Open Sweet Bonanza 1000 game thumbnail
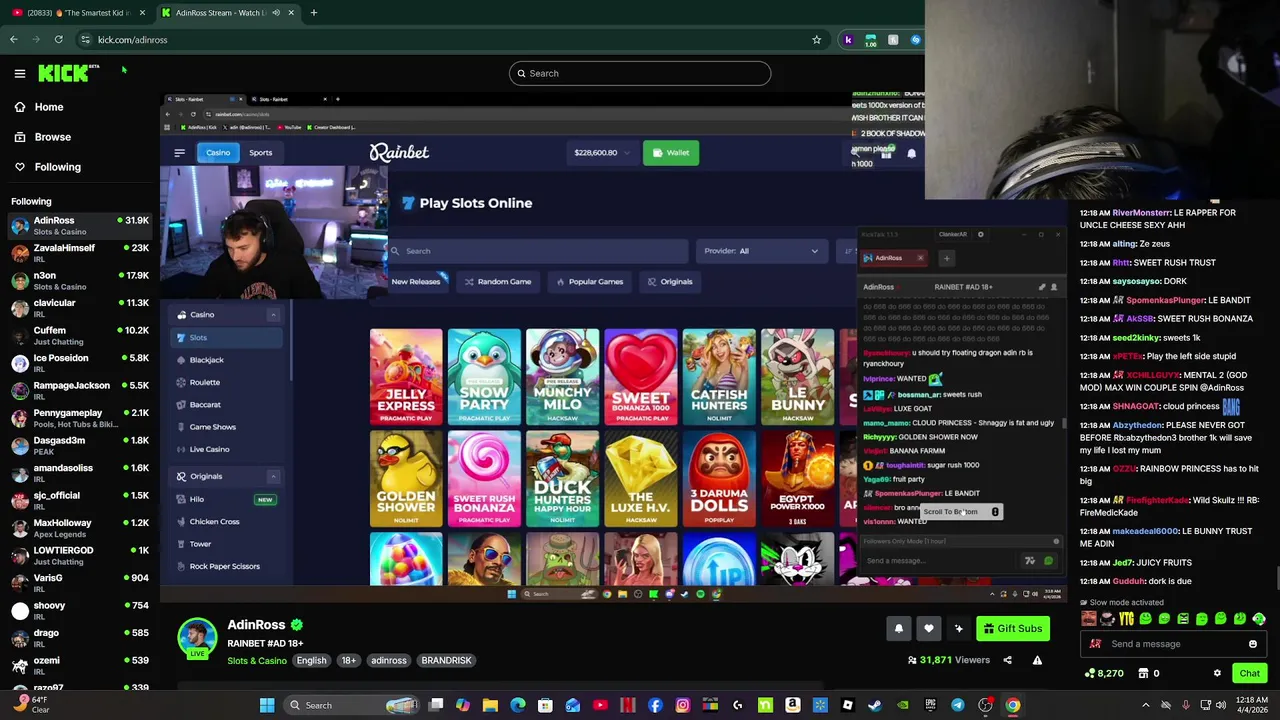This screenshot has height=720, width=1280. (641, 377)
